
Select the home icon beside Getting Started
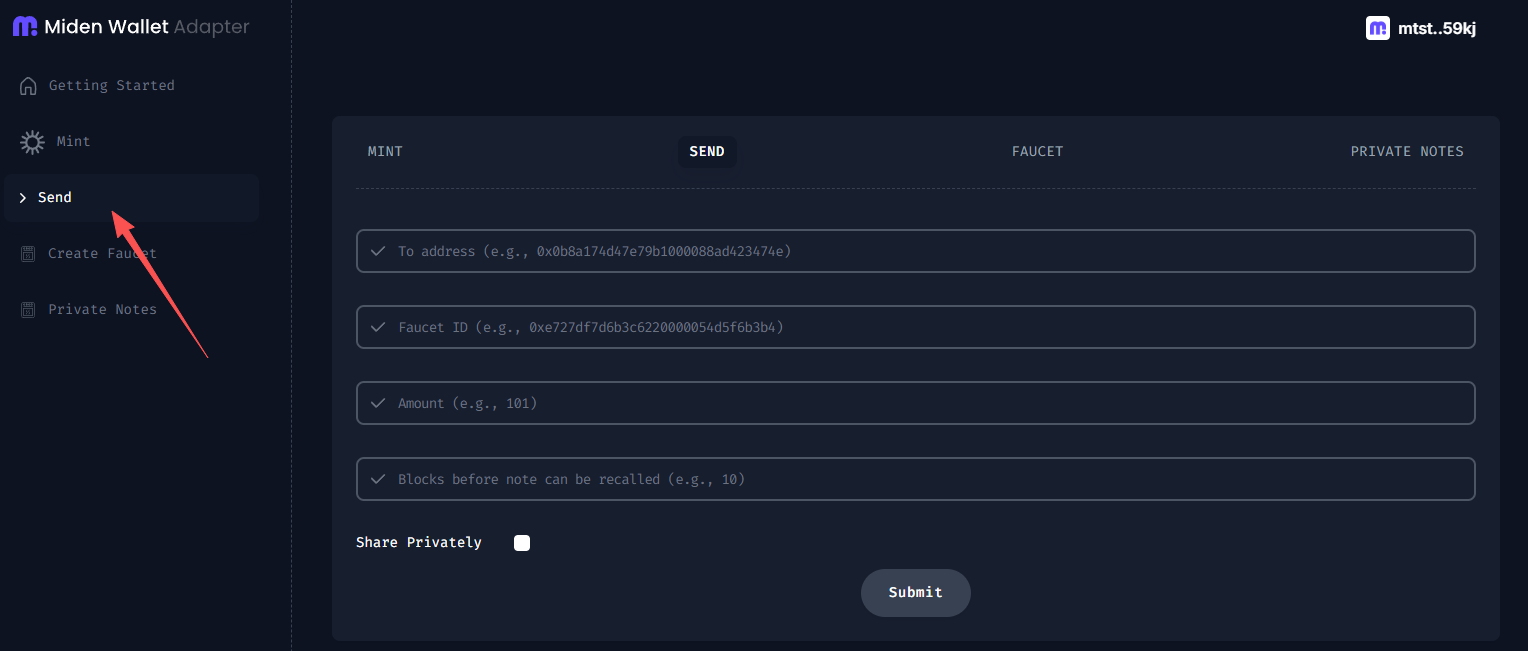click(28, 85)
